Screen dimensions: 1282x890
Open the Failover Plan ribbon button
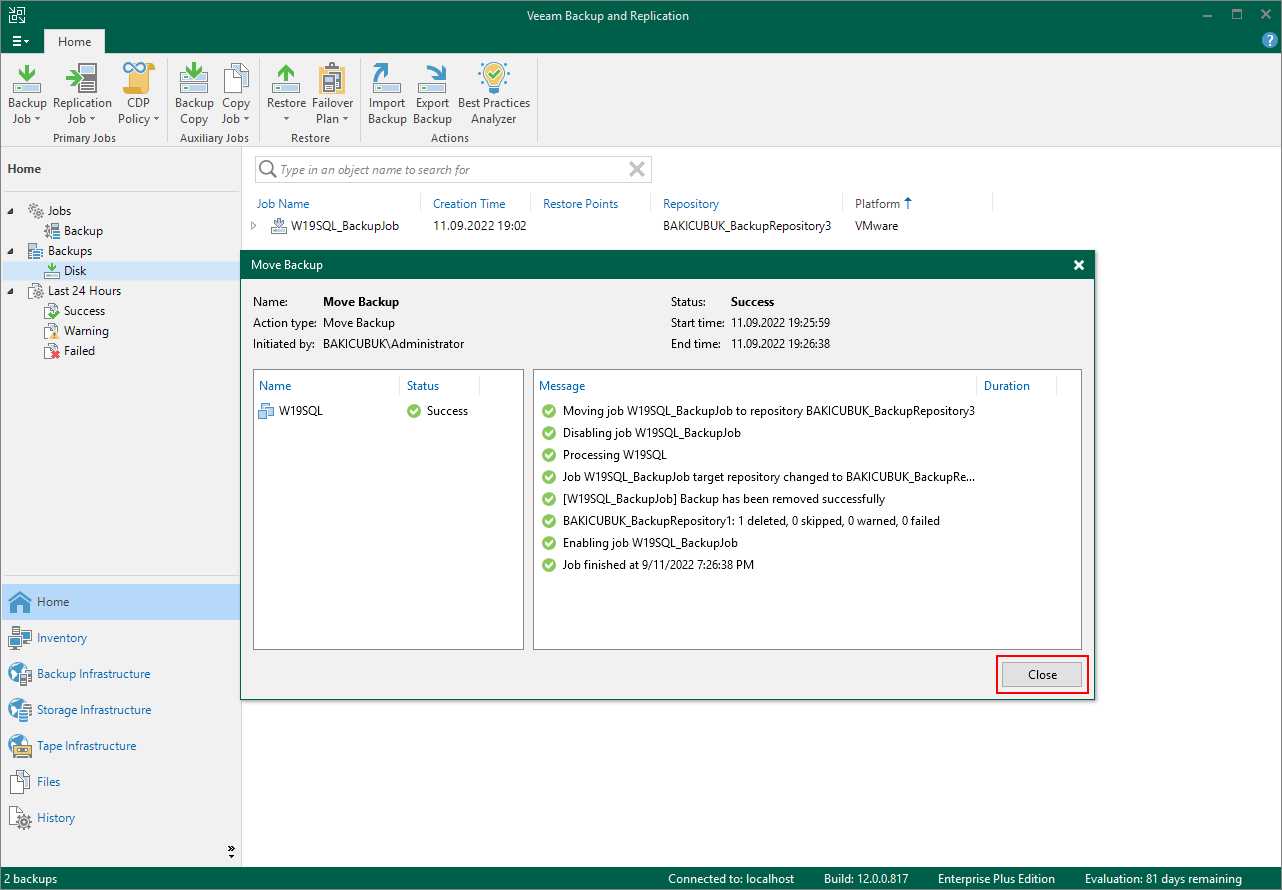(332, 94)
